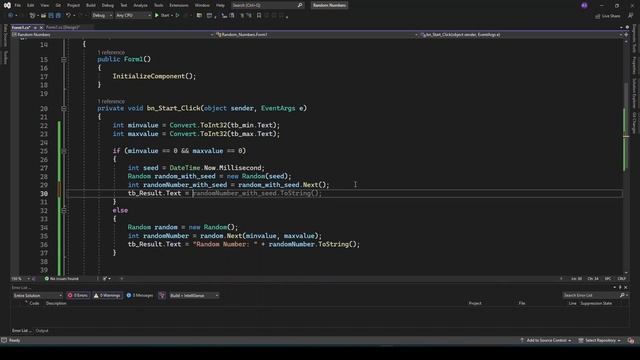The height and width of the screenshot is (360, 640).
Task: Open the File menu
Action: pos(18,5)
